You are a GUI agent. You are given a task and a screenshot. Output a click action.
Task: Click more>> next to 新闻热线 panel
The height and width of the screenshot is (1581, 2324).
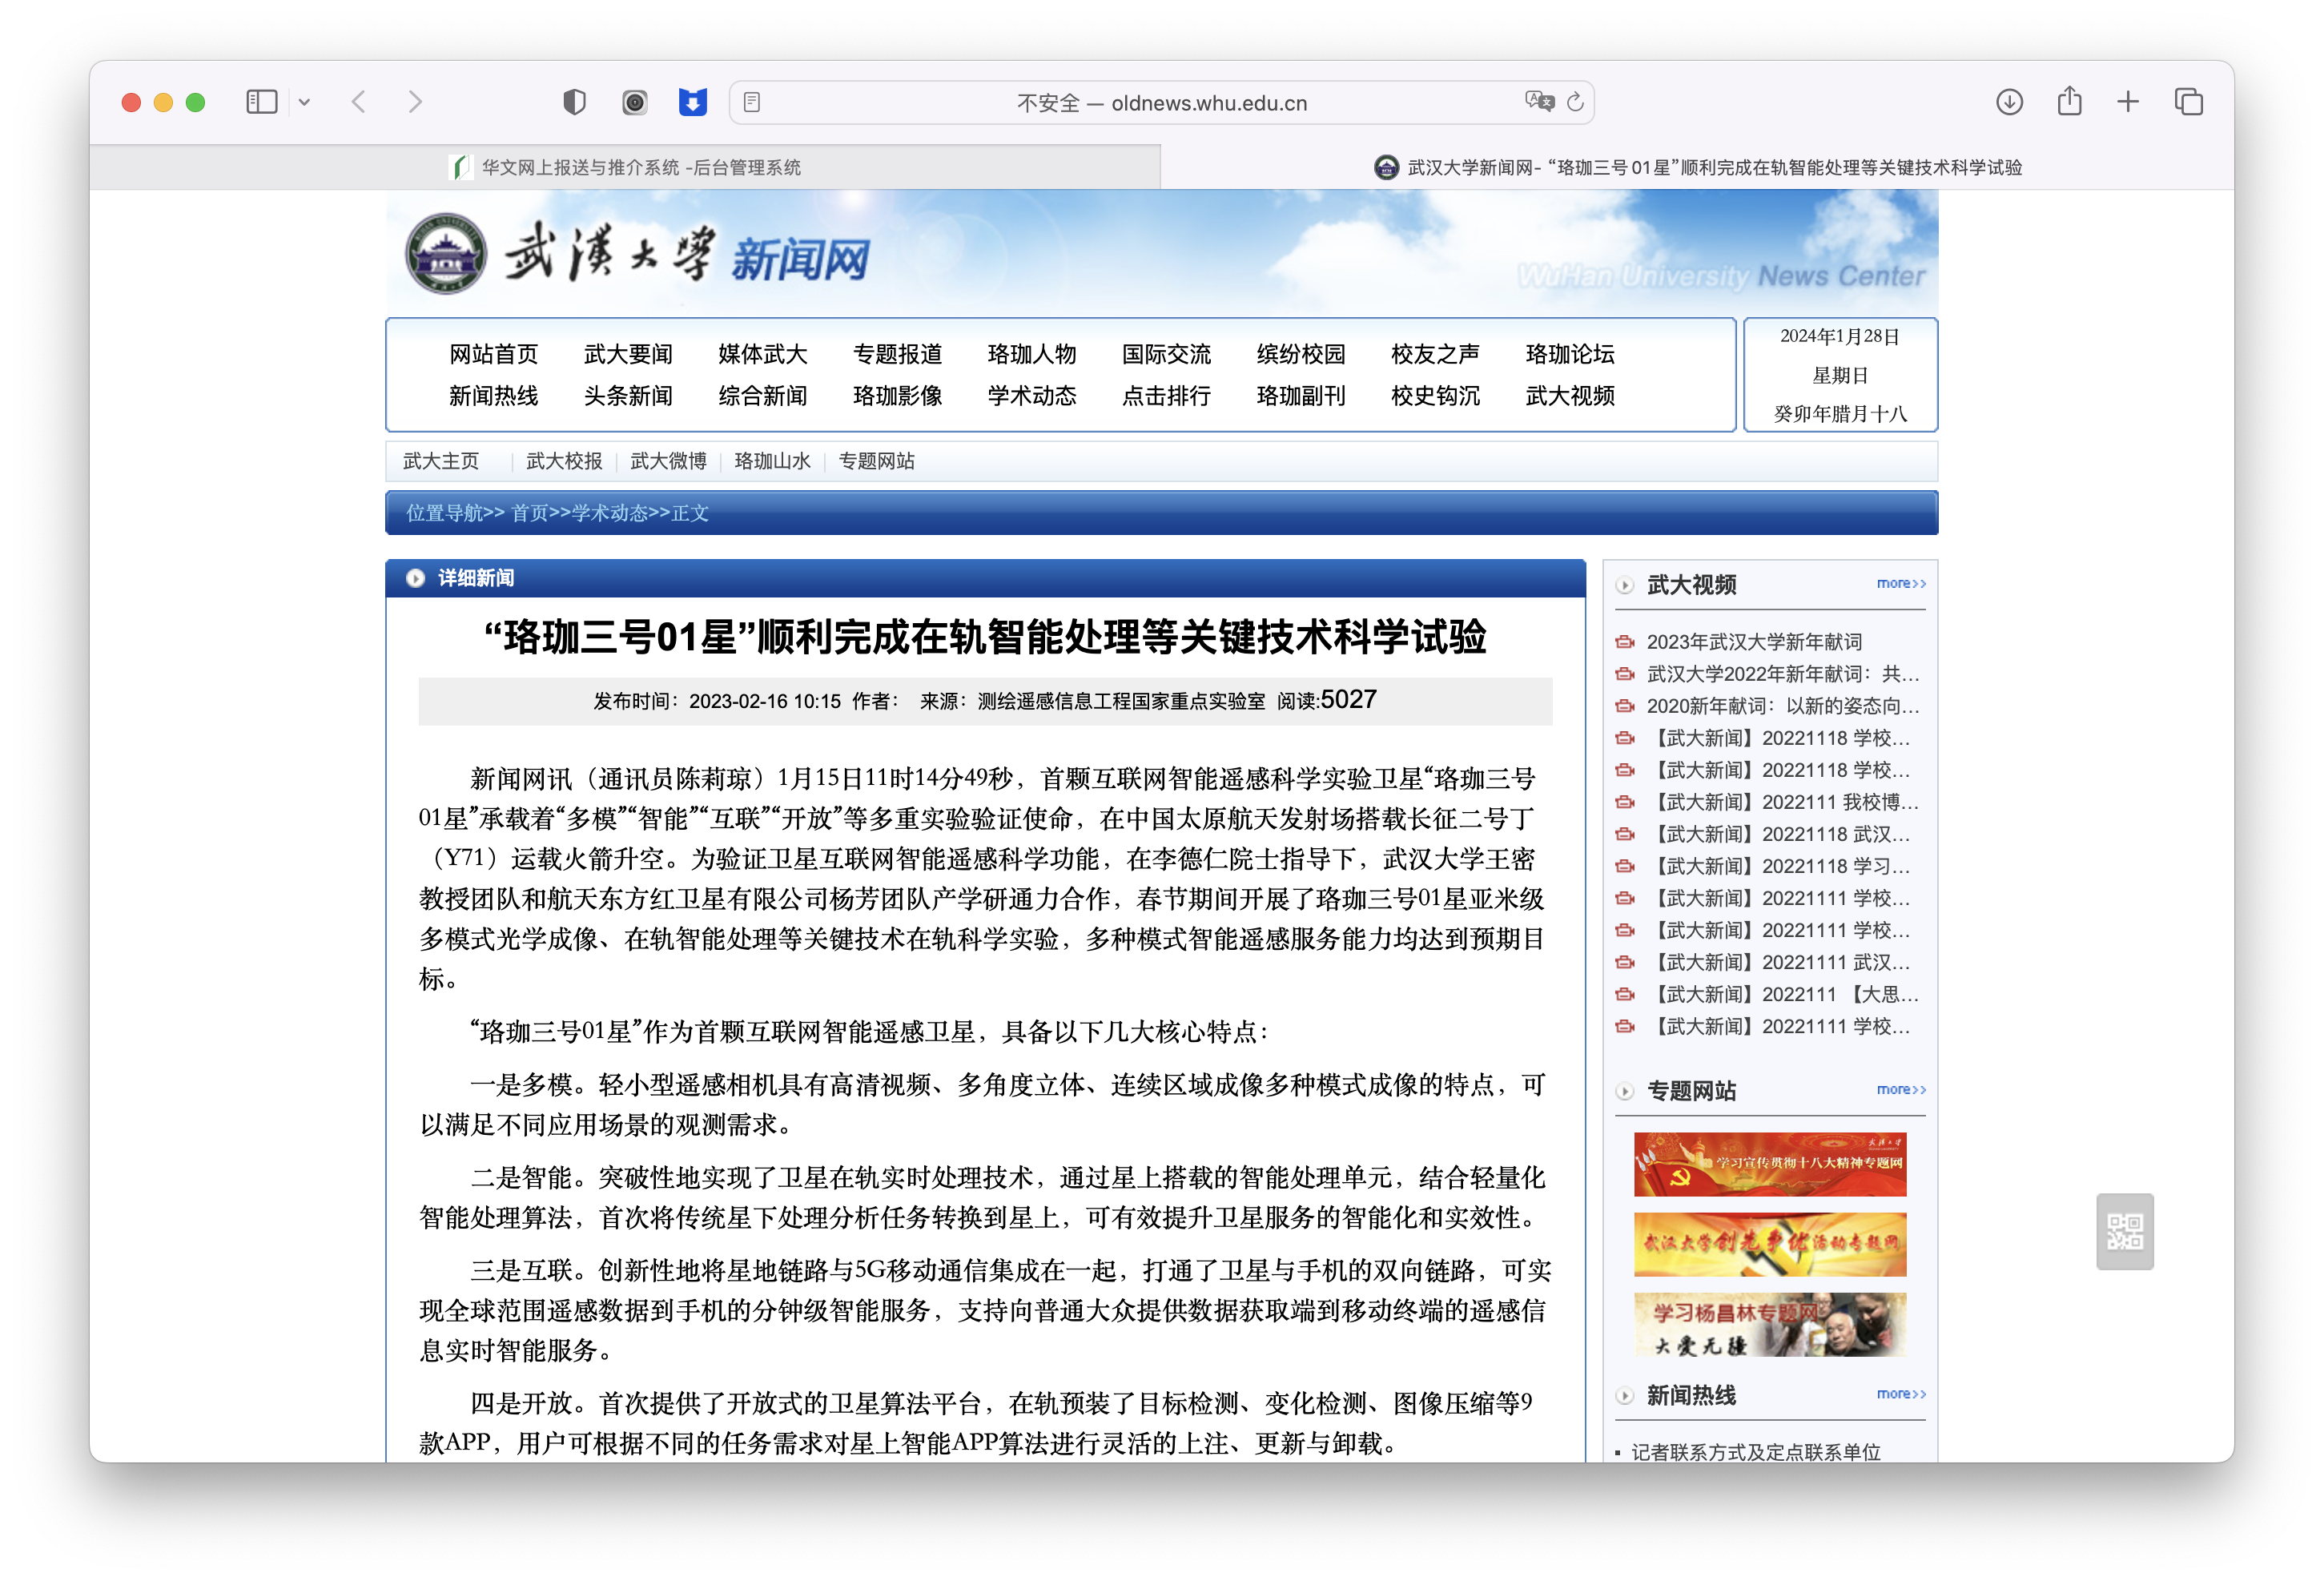(1901, 1393)
